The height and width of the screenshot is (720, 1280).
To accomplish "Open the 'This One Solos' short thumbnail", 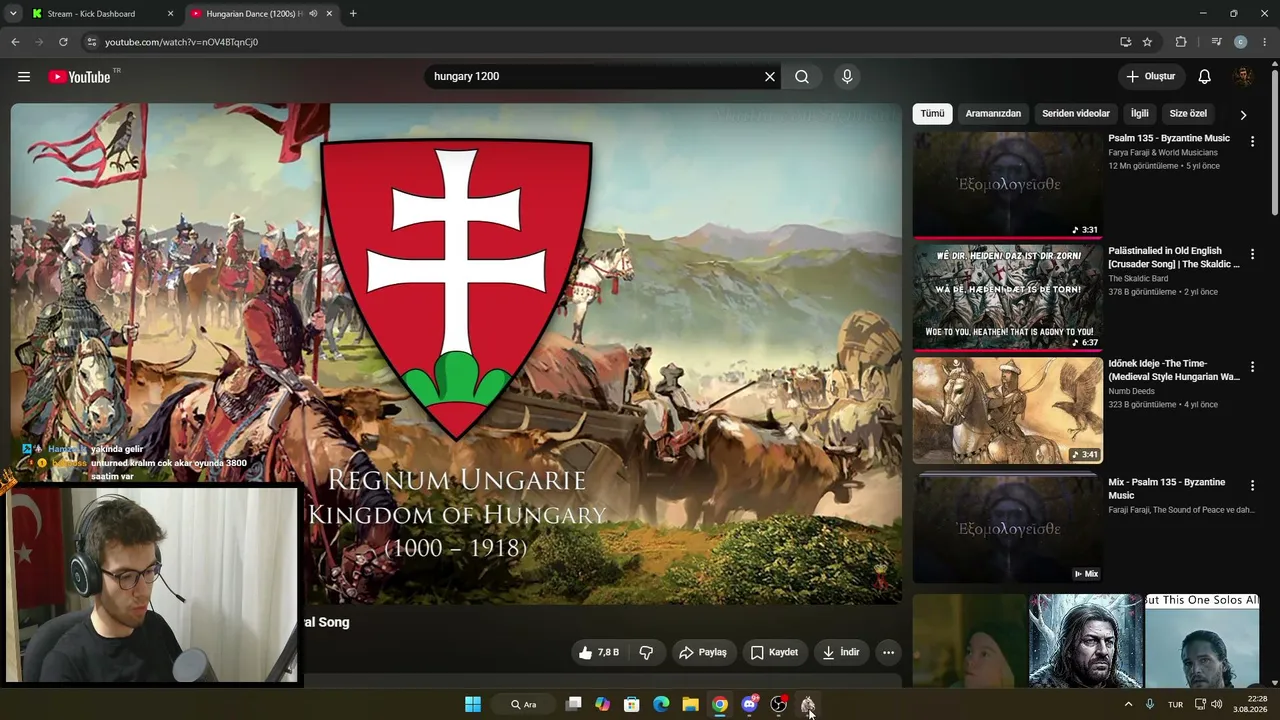I will click(x=1202, y=641).
